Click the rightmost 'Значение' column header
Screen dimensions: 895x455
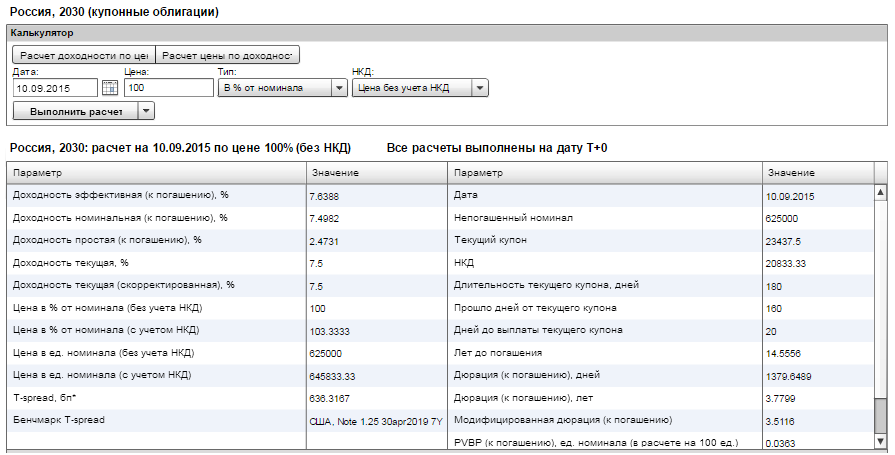pos(816,173)
